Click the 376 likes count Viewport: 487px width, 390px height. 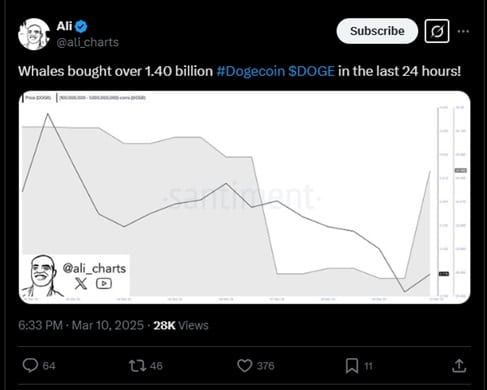tap(266, 366)
